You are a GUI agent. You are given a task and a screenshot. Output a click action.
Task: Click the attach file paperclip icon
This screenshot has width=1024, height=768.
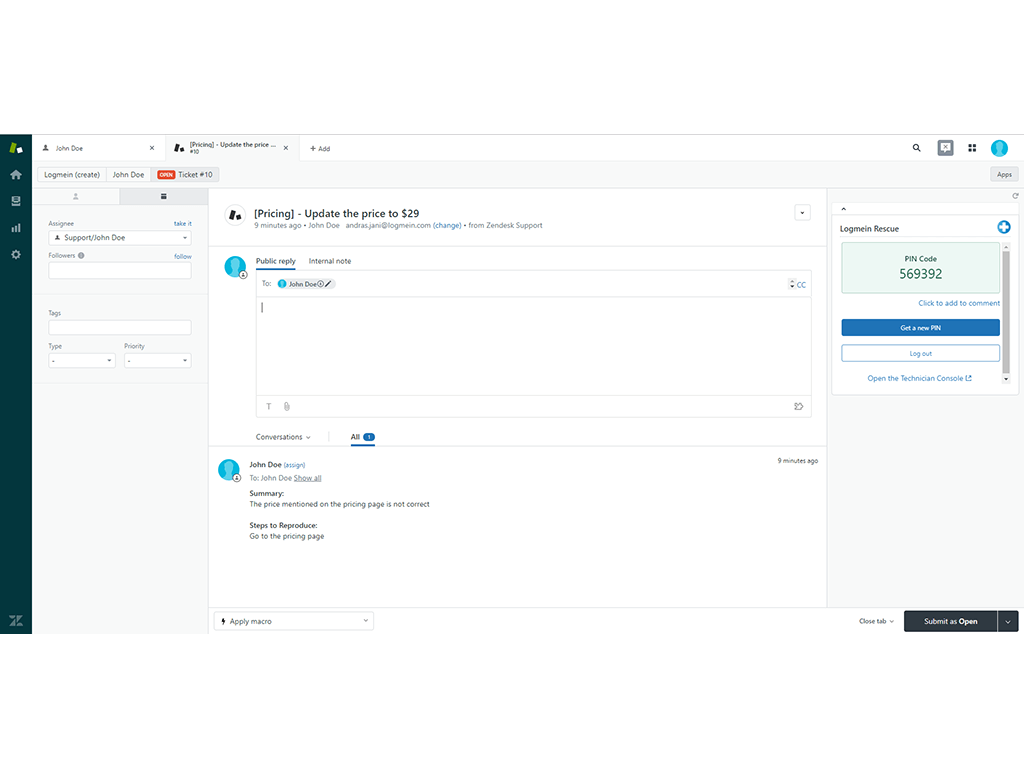(286, 406)
